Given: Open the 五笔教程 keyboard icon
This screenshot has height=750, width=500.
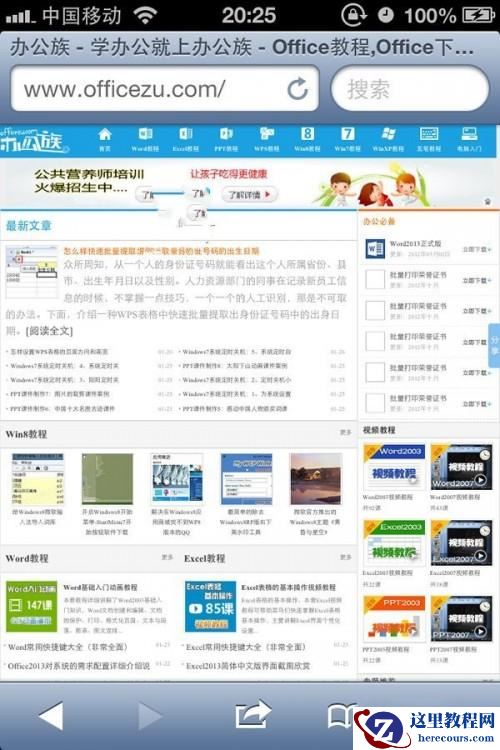Looking at the screenshot, I should tap(429, 139).
